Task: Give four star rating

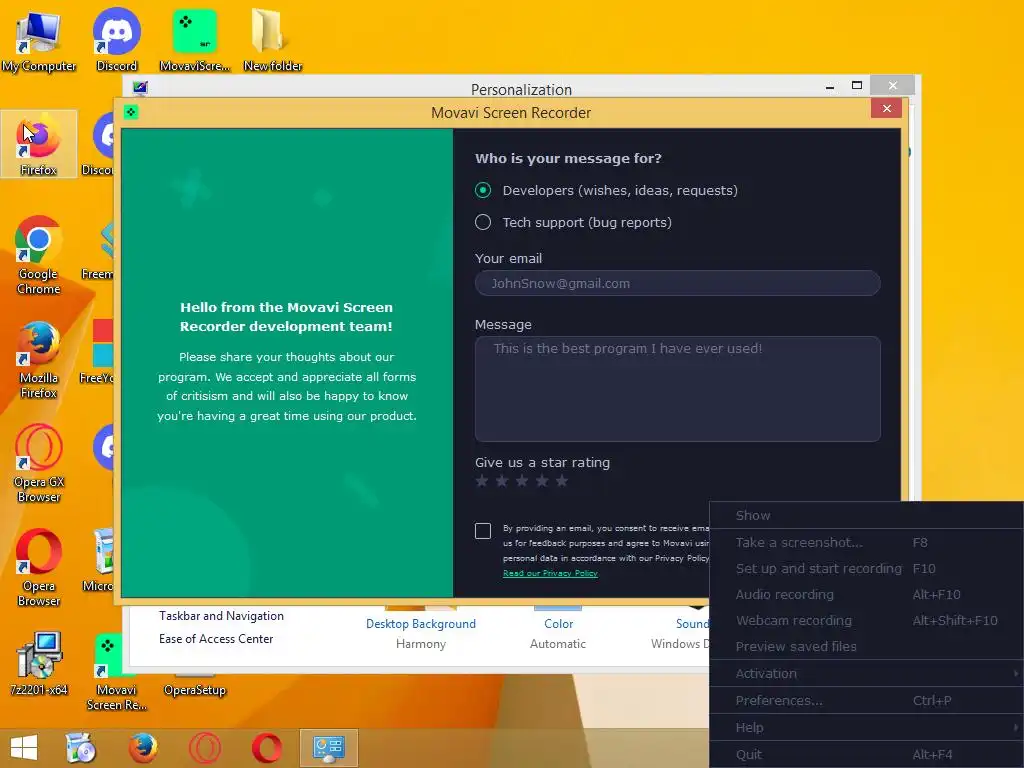Action: [542, 481]
